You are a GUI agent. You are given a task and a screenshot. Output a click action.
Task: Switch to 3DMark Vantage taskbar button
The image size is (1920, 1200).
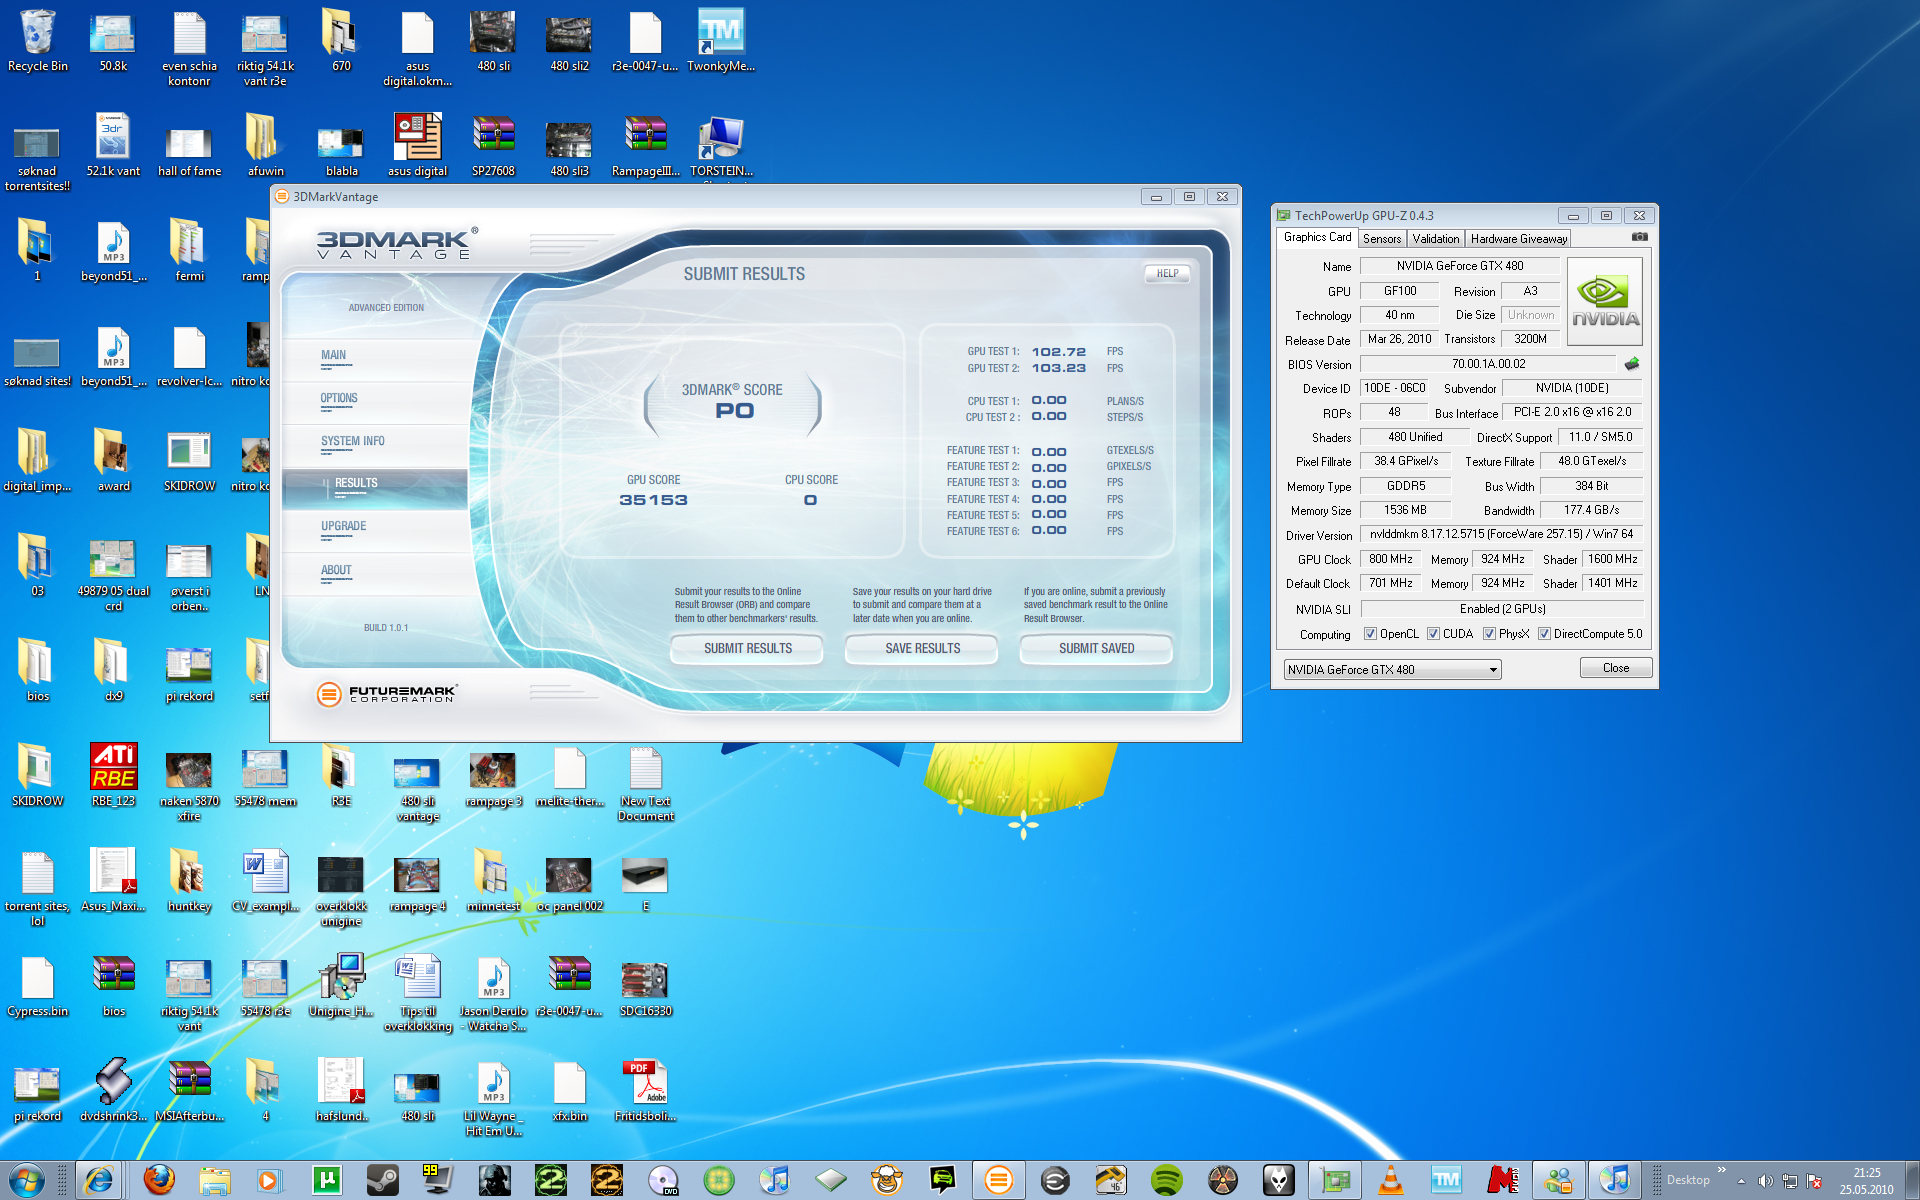click(998, 1180)
